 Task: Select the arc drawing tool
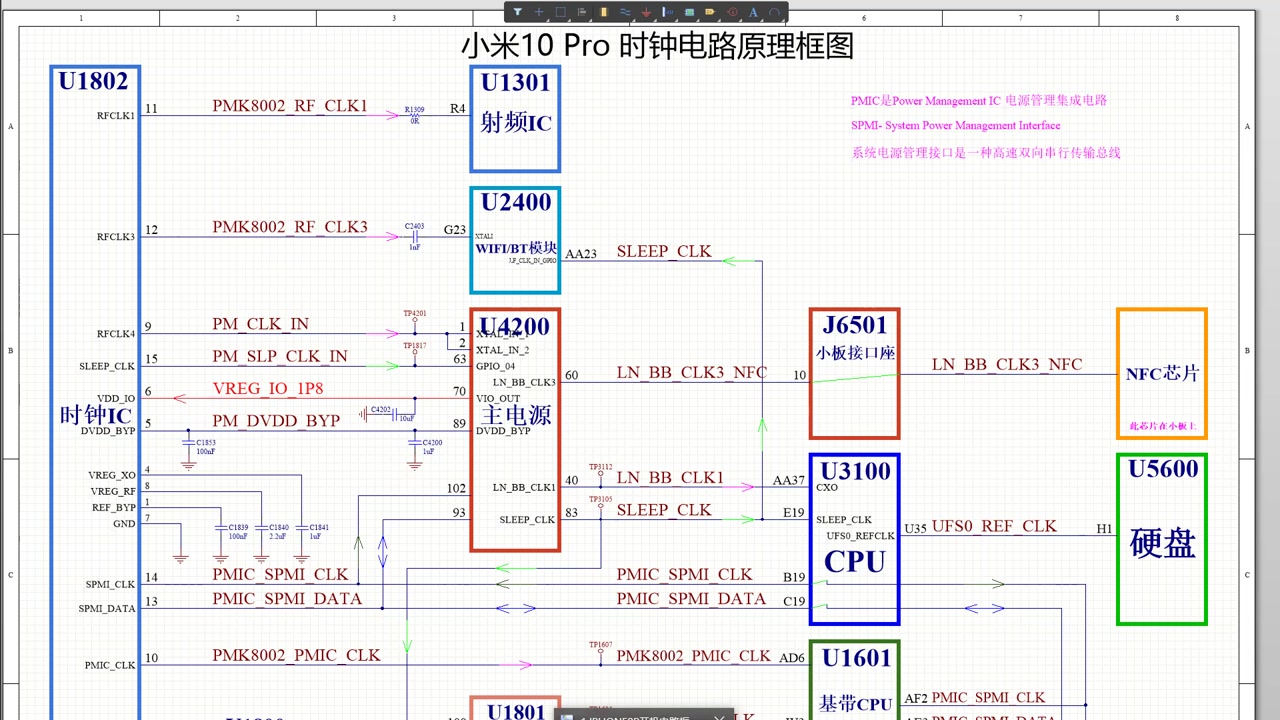coord(775,12)
